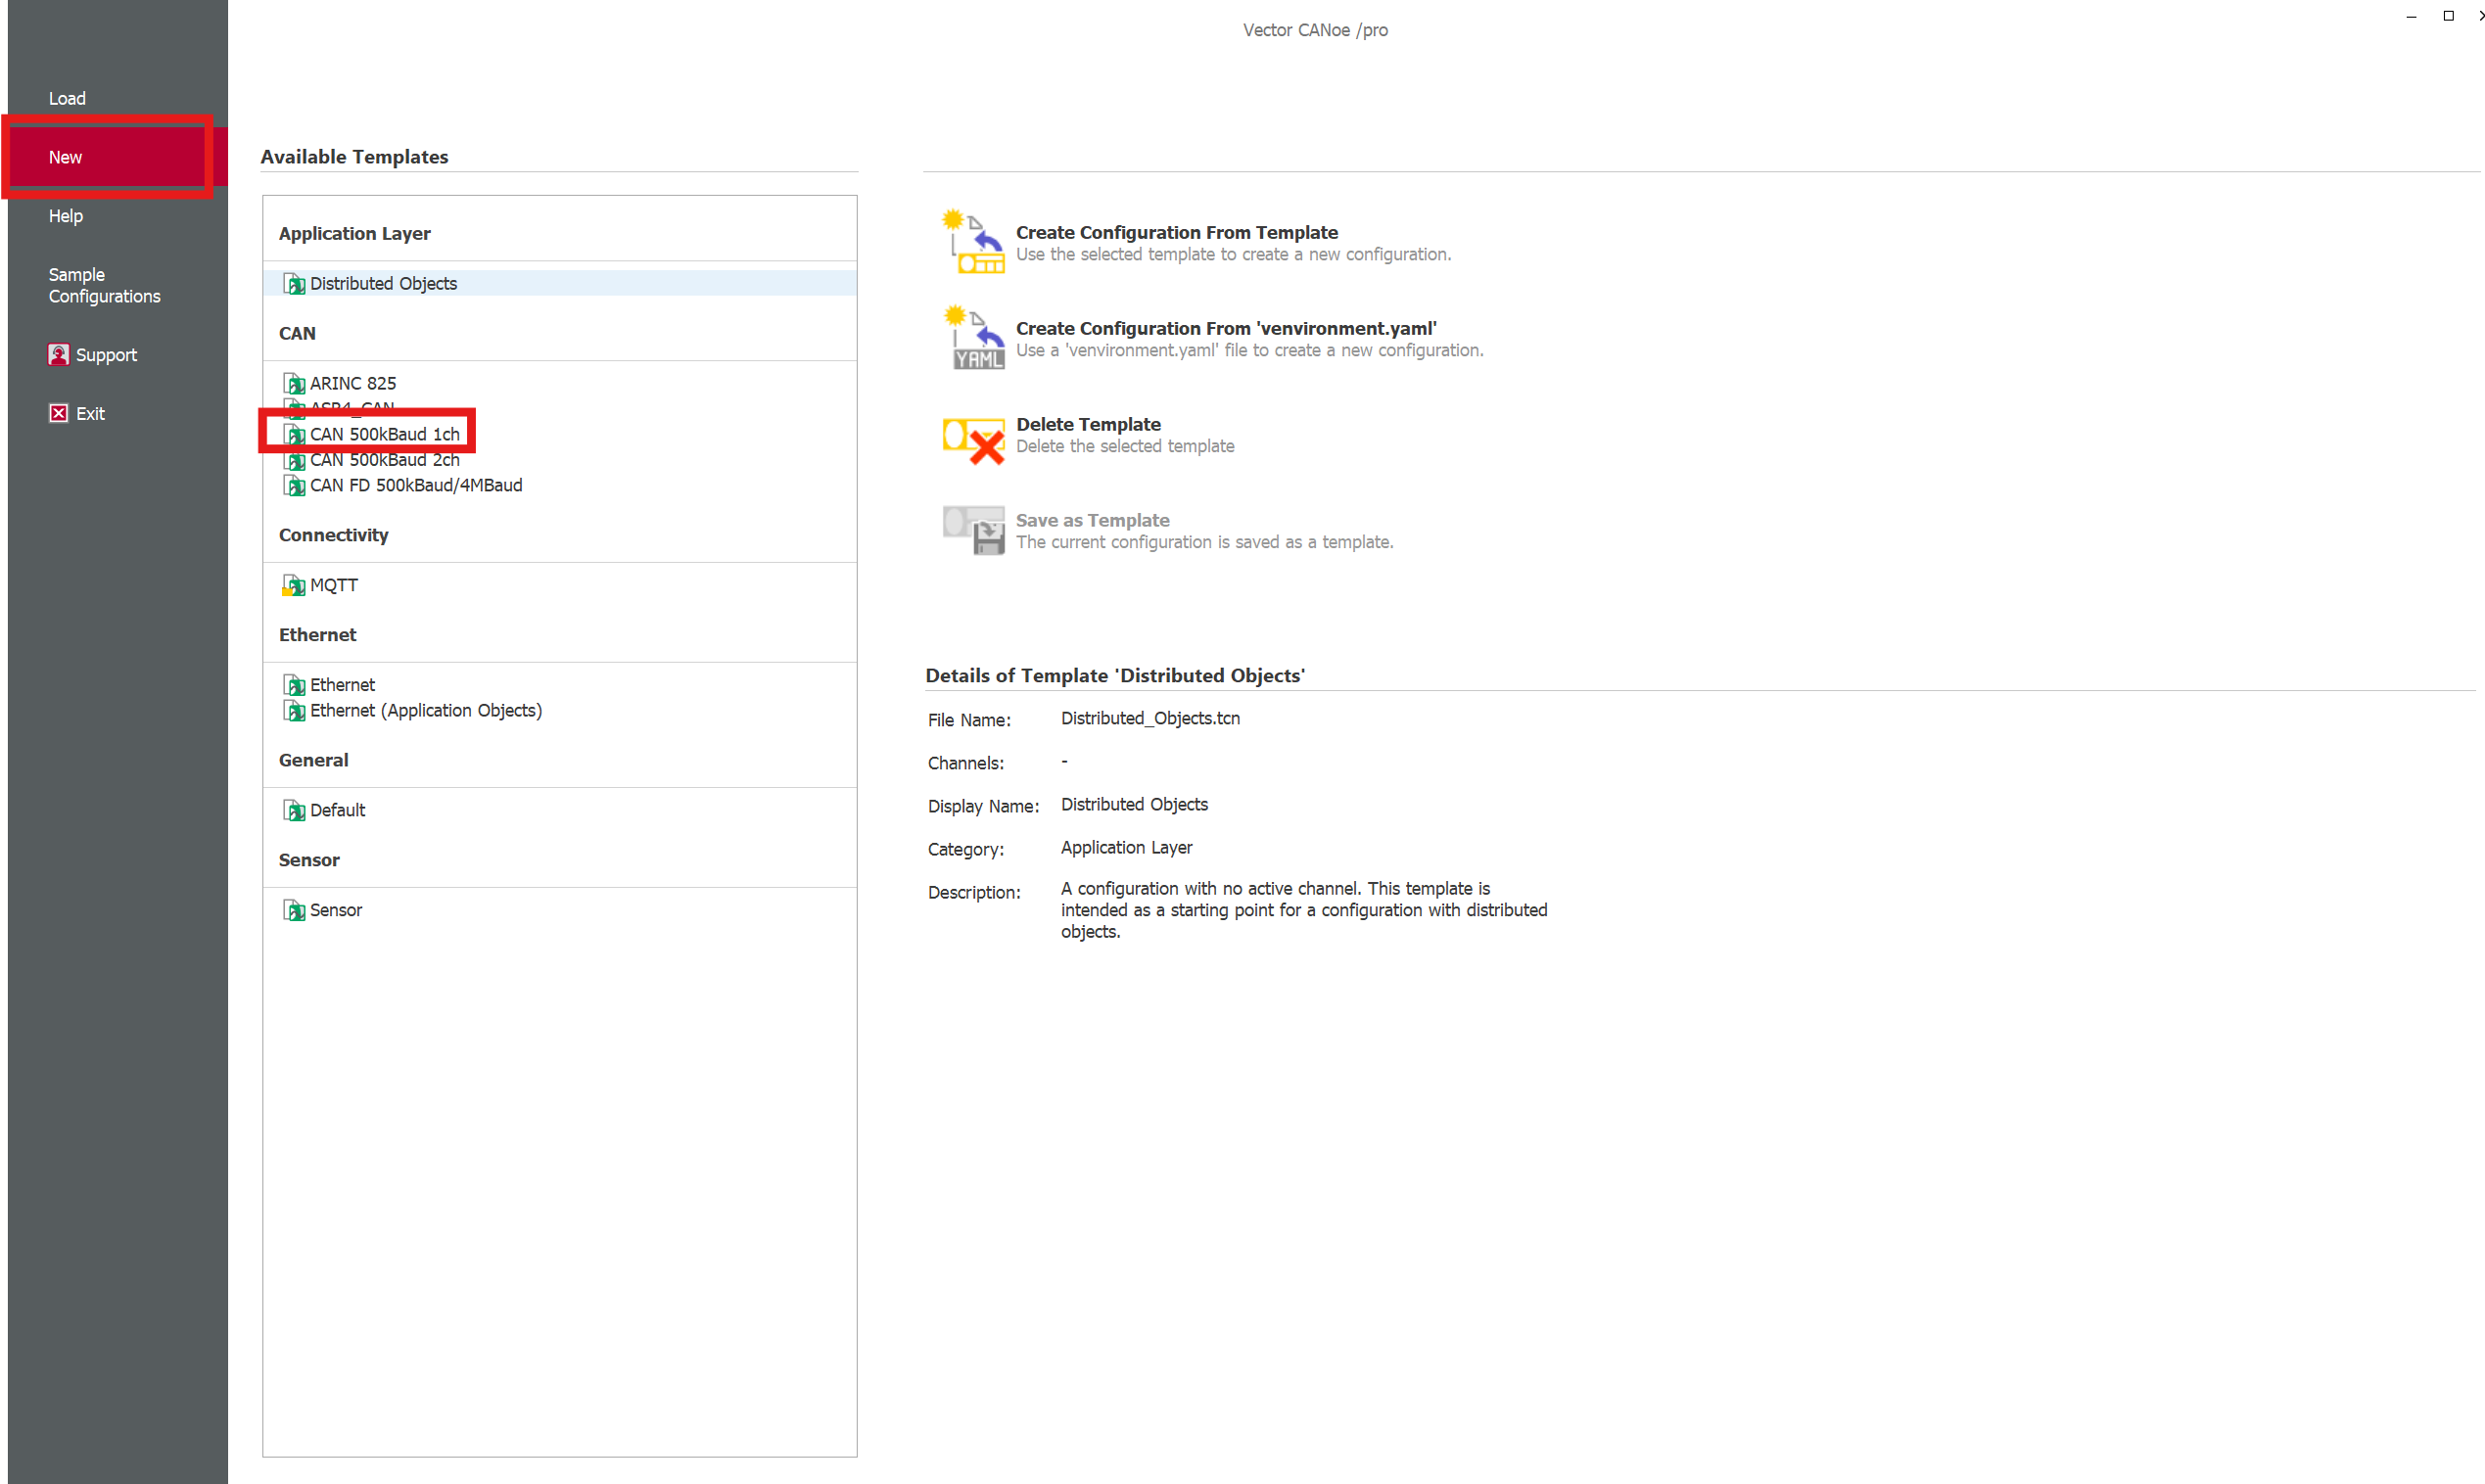The image size is (2485, 1484).
Task: Select the Sensor template
Action: (336, 910)
